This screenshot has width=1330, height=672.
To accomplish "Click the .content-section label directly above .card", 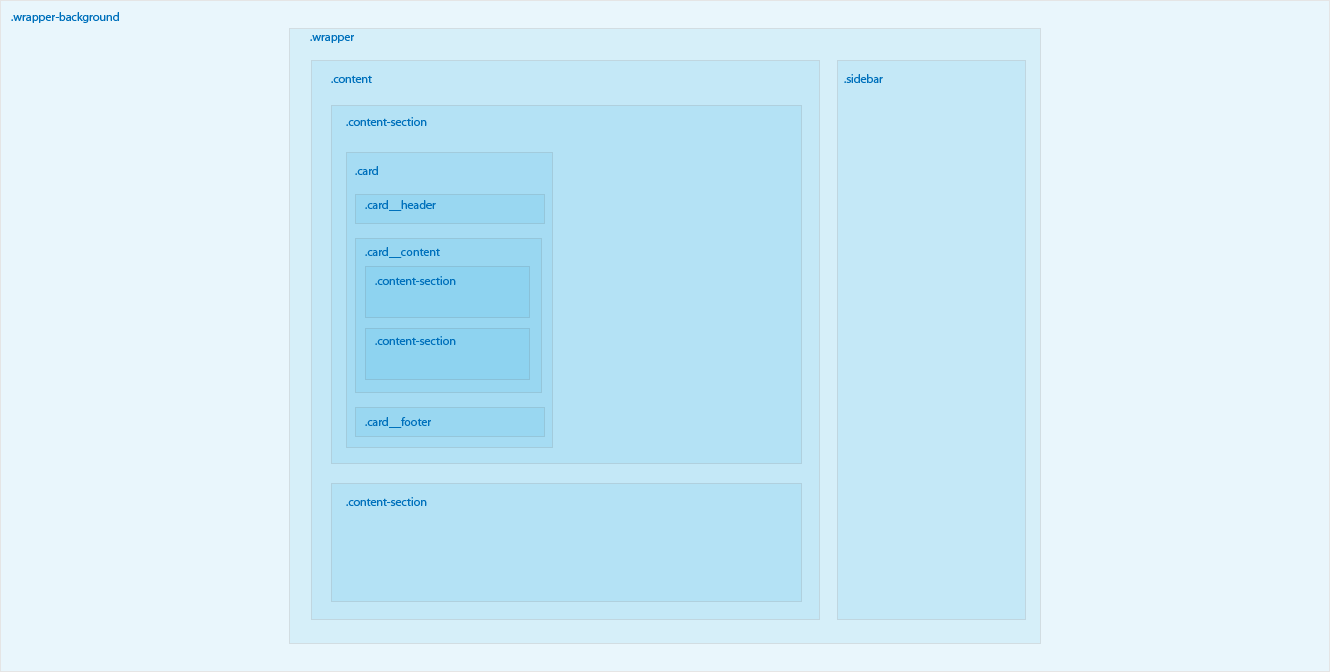I will pos(386,122).
